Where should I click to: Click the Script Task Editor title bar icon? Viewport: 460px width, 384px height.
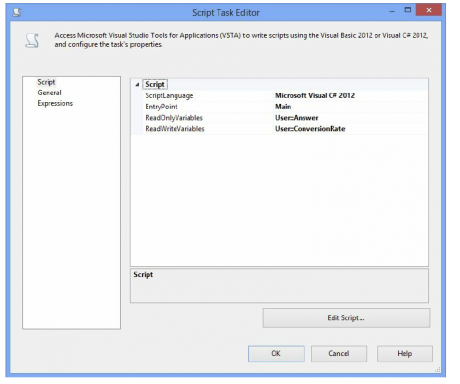[17, 12]
